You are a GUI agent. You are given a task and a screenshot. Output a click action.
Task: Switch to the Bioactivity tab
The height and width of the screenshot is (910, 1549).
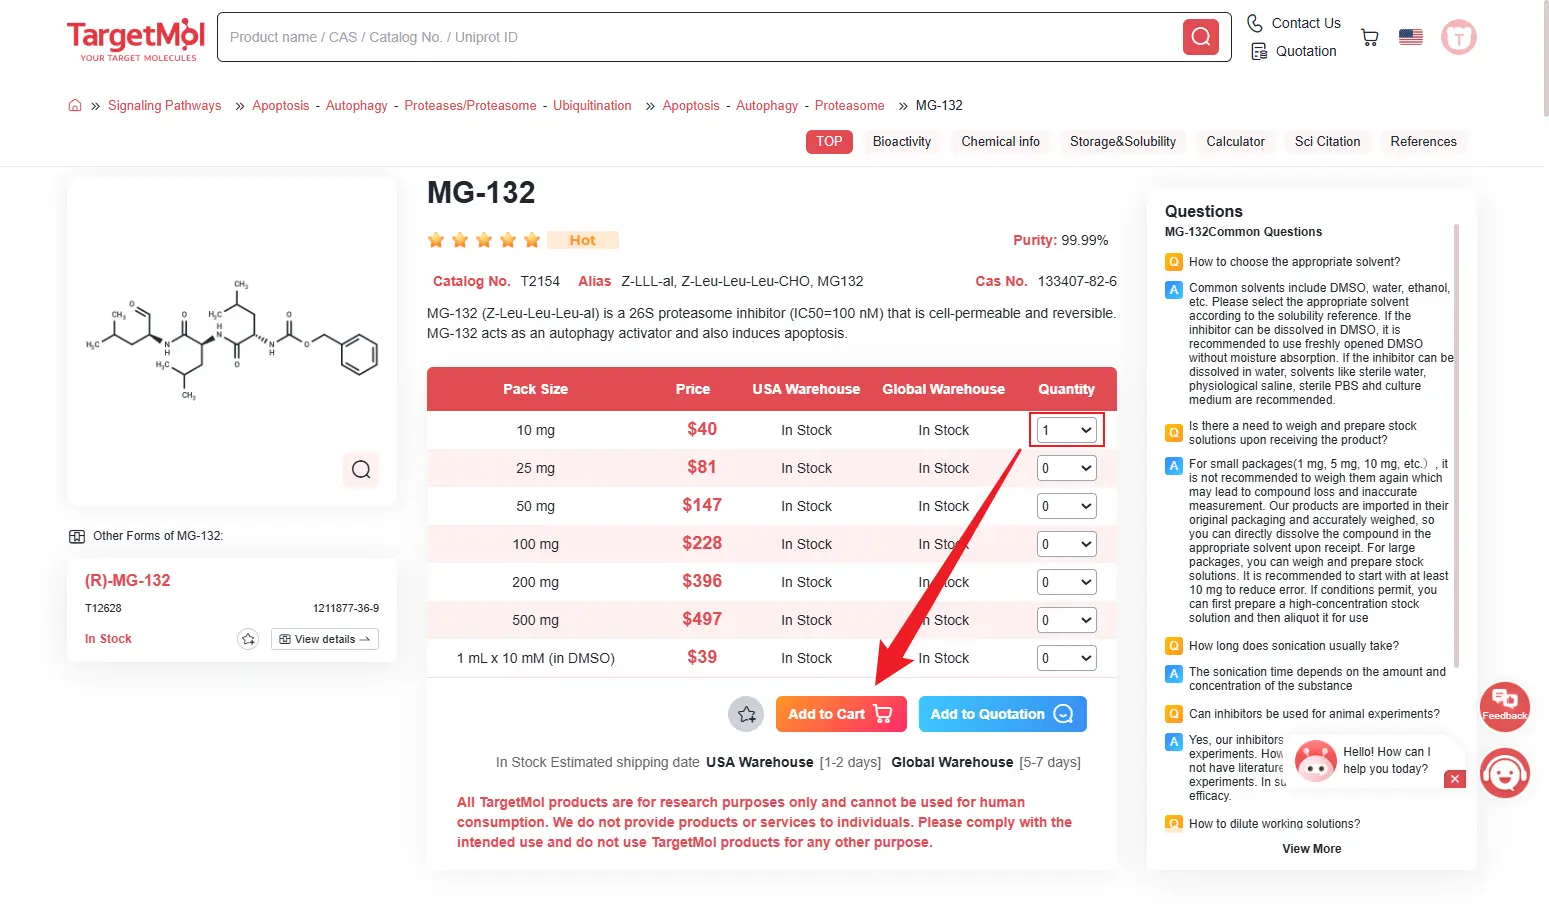coord(901,141)
